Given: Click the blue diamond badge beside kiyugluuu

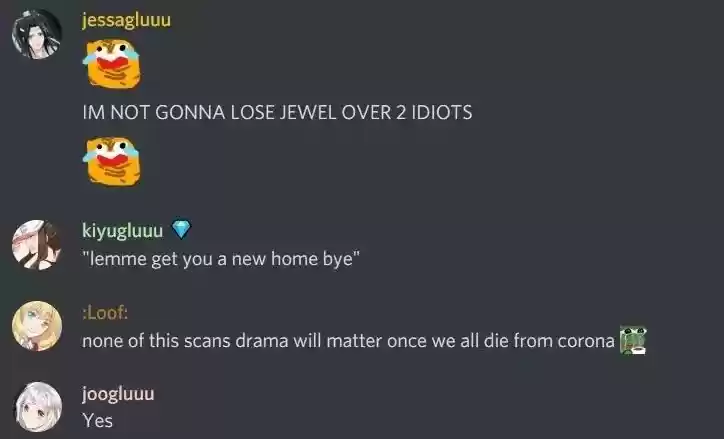Looking at the screenshot, I should 181,229.
